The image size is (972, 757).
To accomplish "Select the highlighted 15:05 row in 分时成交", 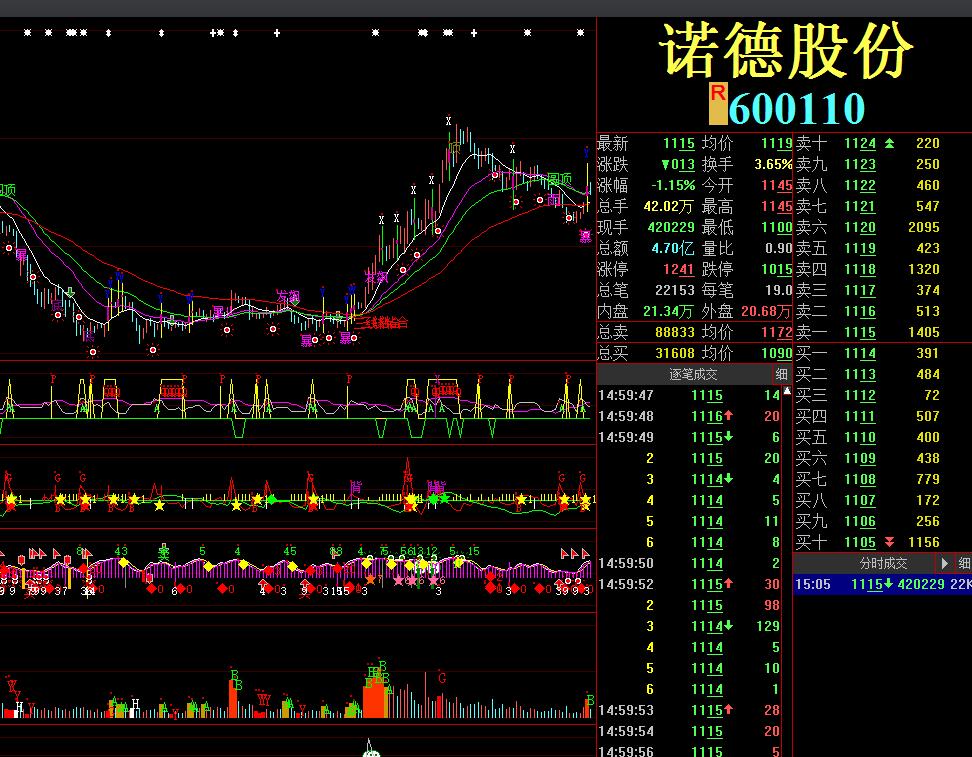I will pos(883,584).
